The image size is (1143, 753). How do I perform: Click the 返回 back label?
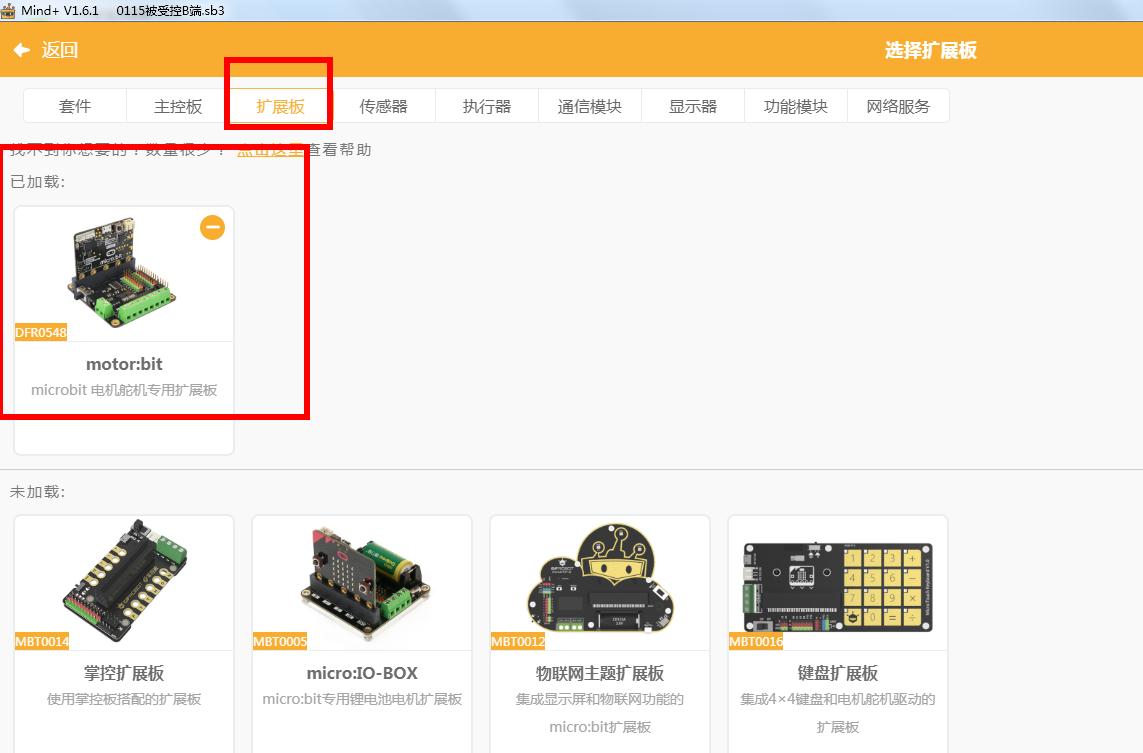point(60,50)
